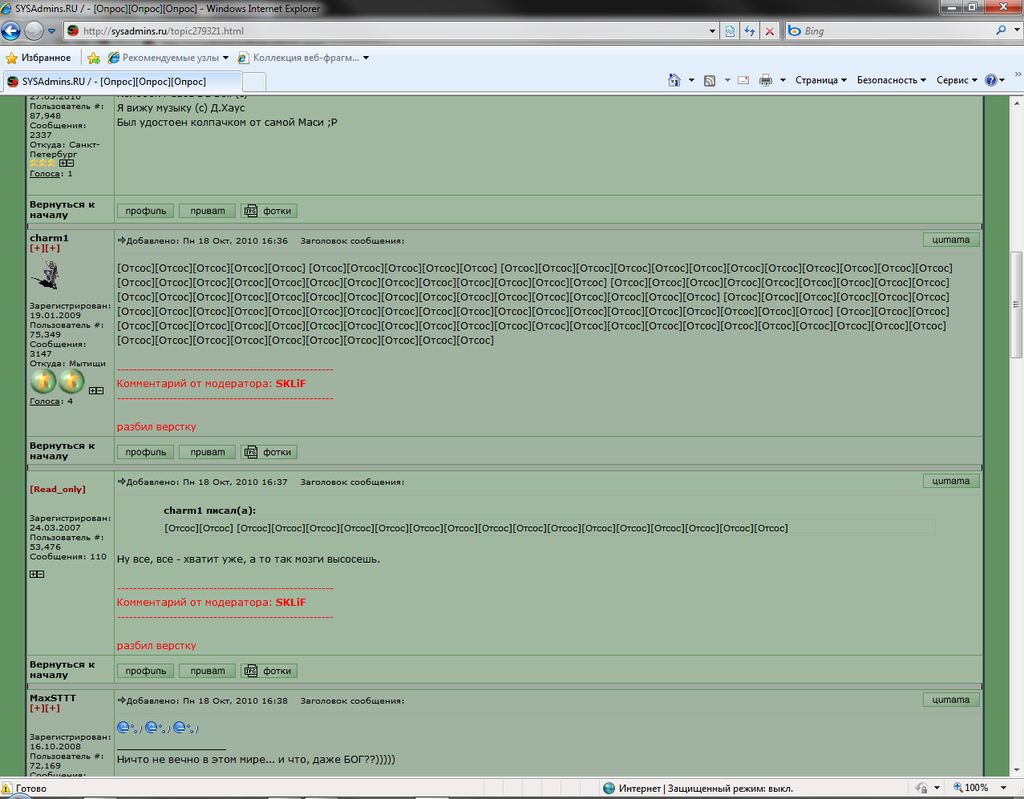This screenshot has height=799, width=1024.
Task: Click фотки button under first post
Action: (x=269, y=211)
